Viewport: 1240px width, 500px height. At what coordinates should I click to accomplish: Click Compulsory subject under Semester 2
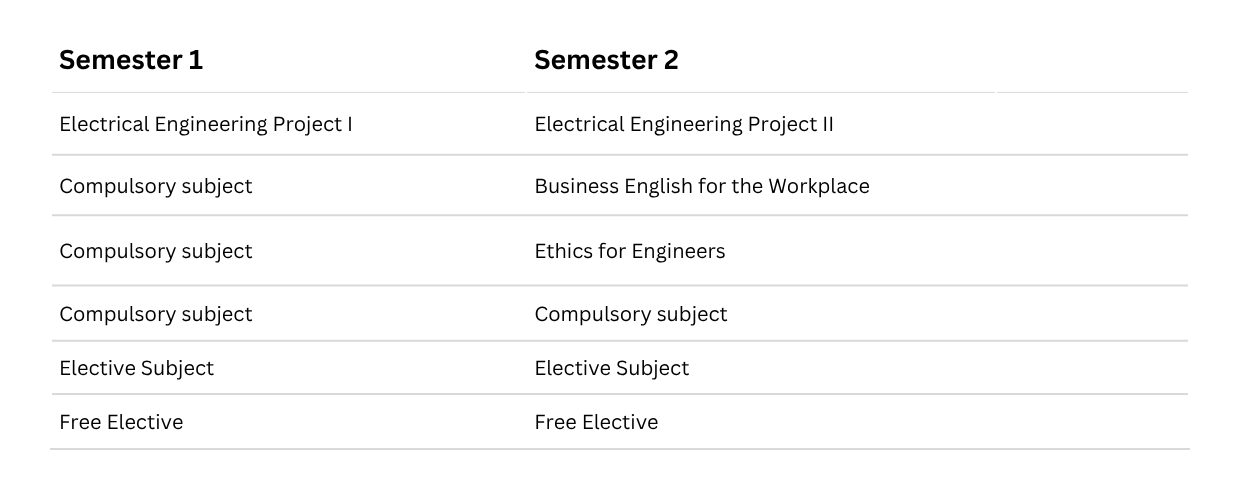pyautogui.click(x=630, y=314)
